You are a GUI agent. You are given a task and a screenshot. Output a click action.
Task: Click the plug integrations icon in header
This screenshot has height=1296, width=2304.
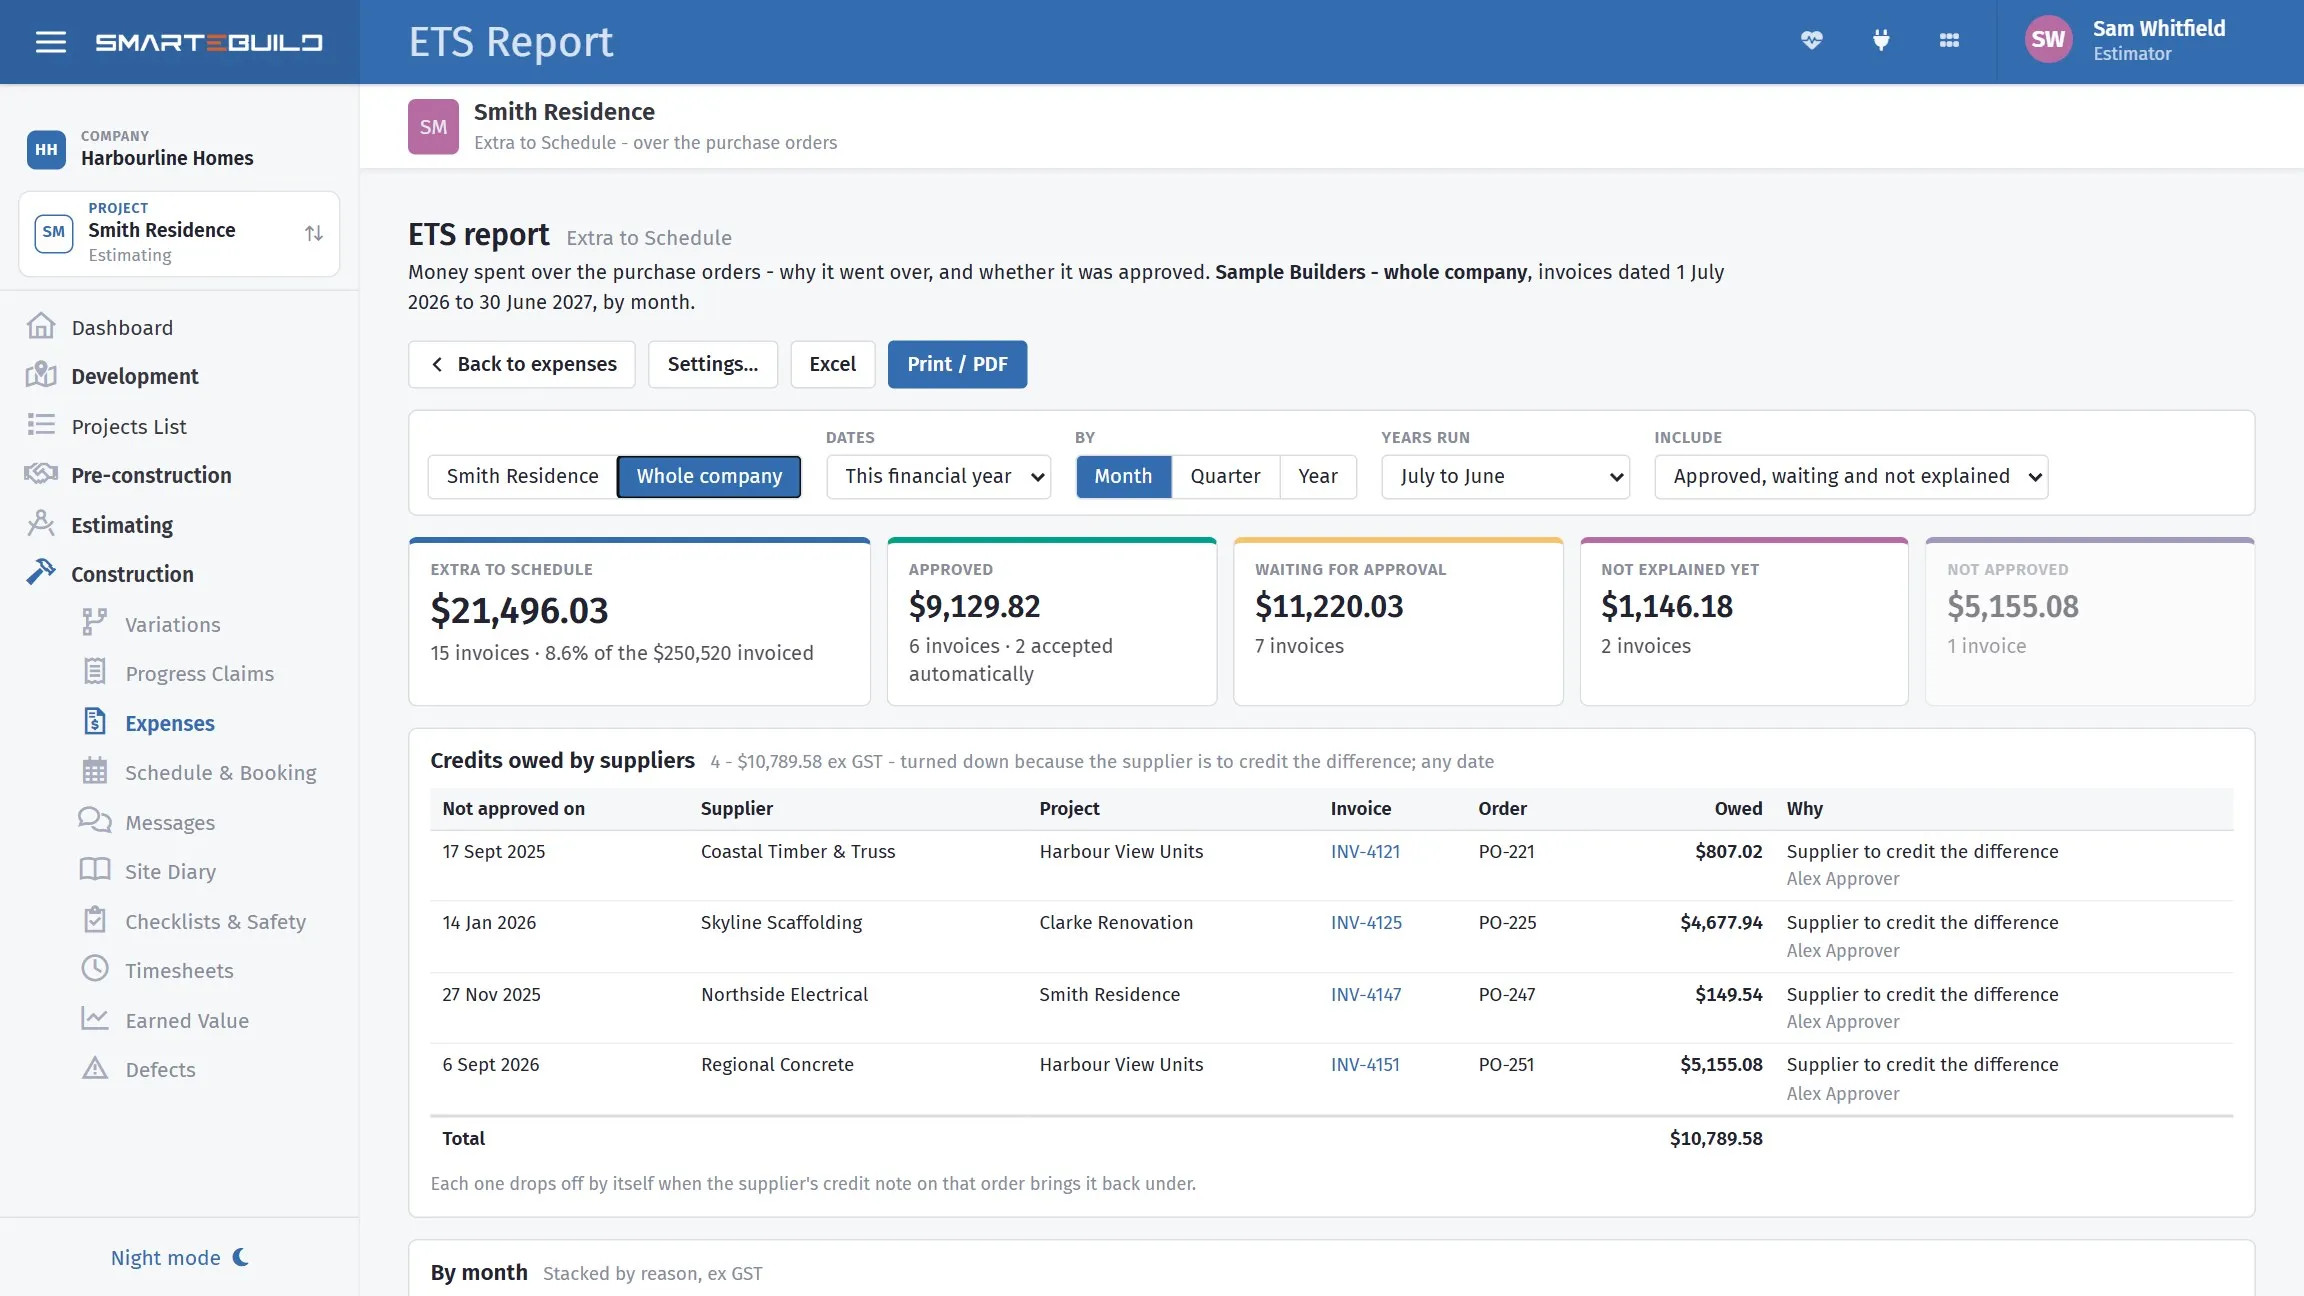coord(1881,41)
